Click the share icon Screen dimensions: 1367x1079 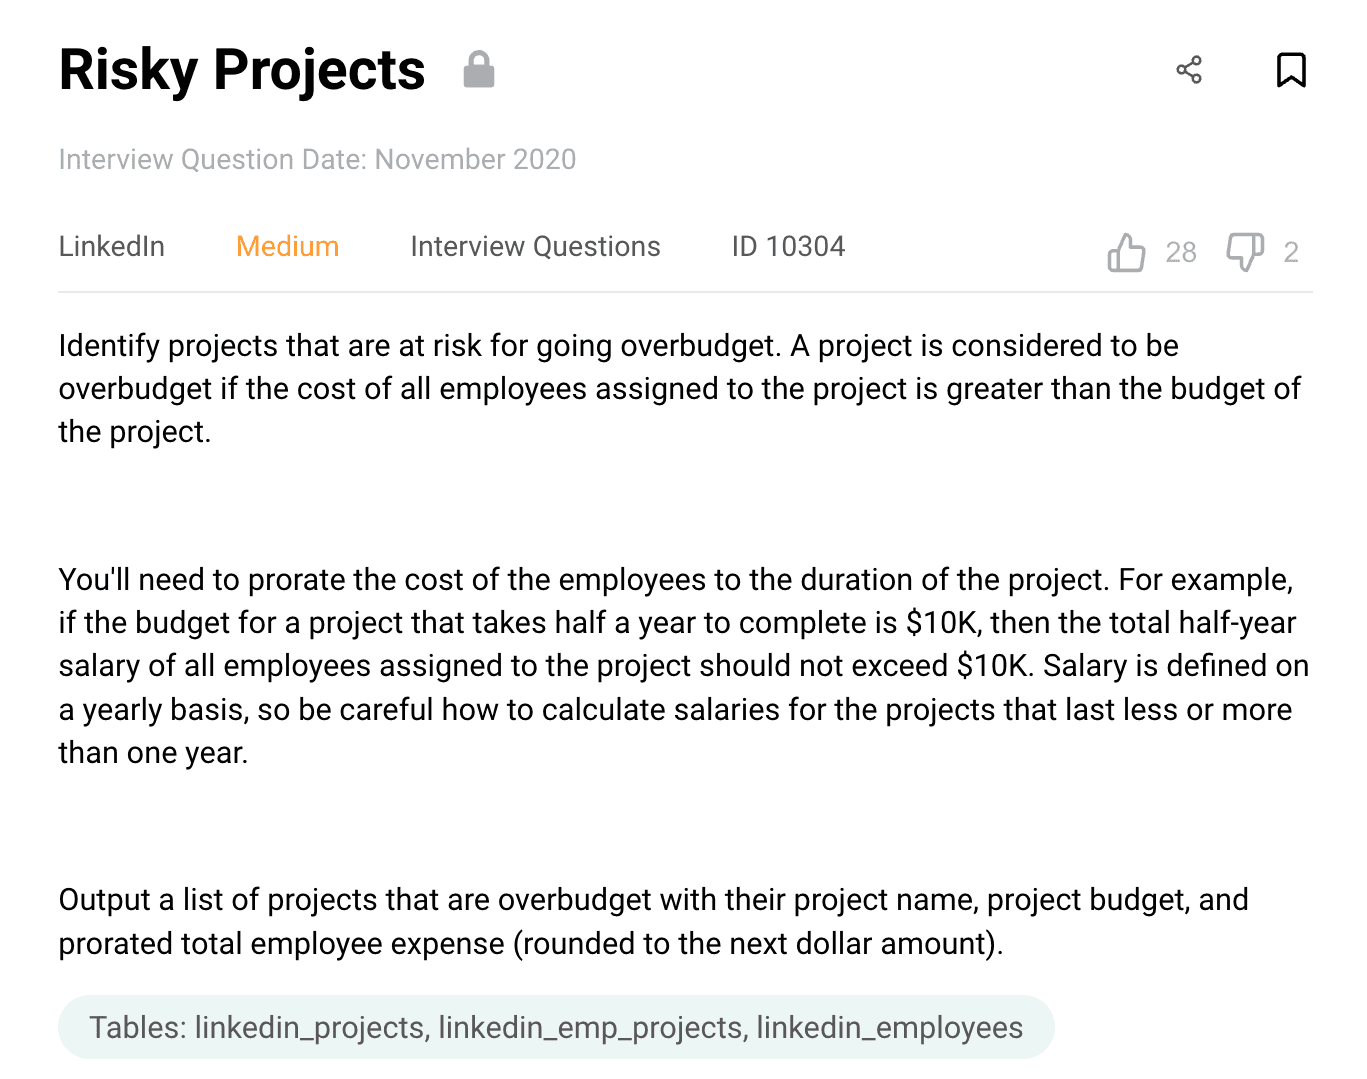[1189, 70]
